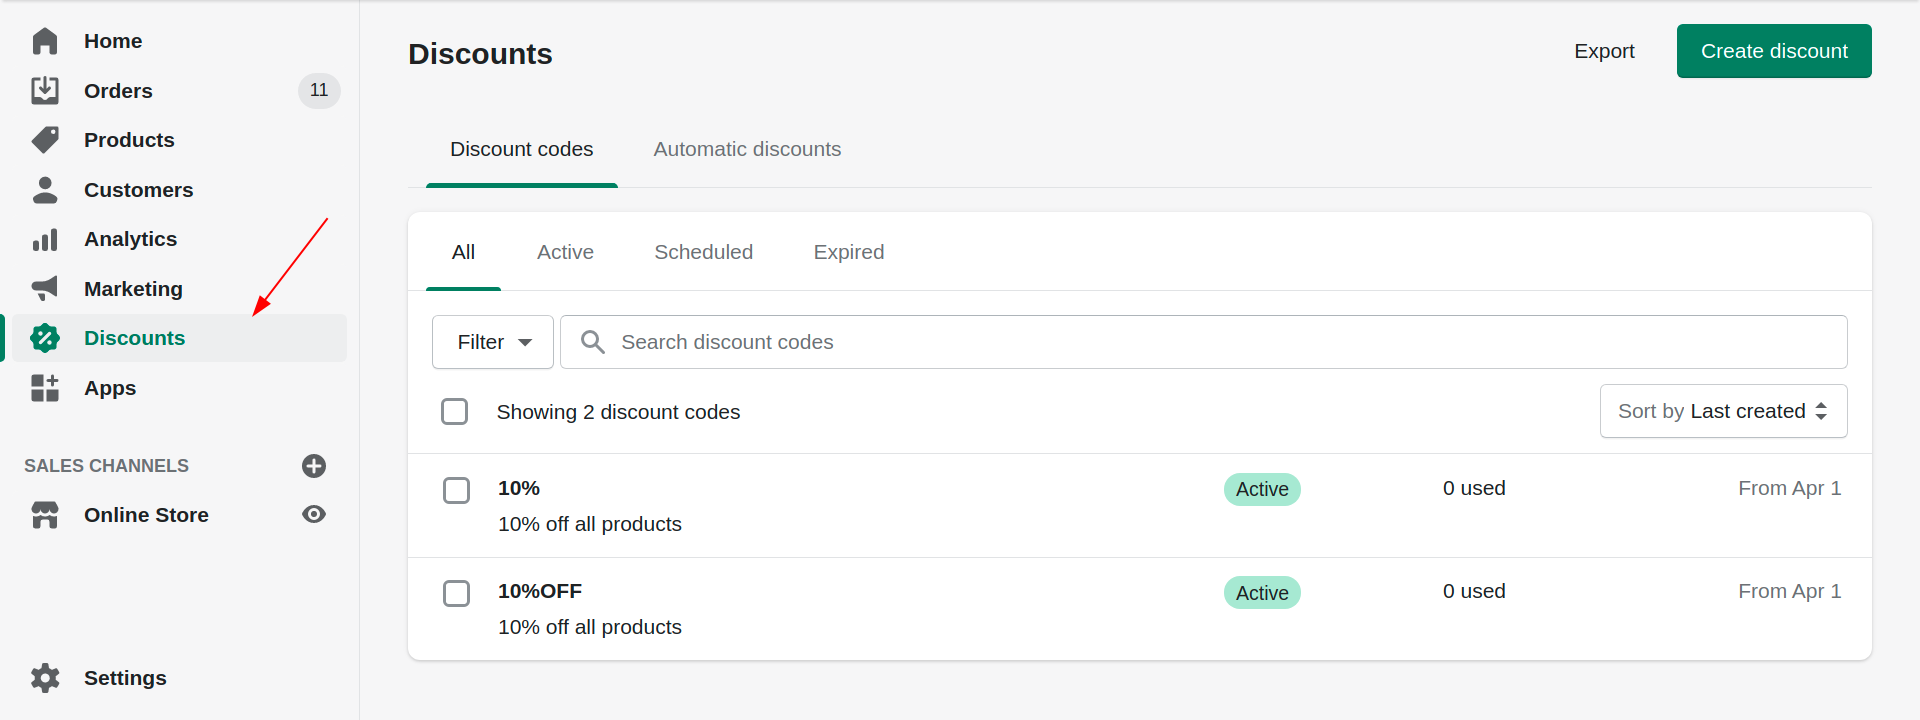Image resolution: width=1920 pixels, height=720 pixels.
Task: Click '10% off all products' under 10%OFF
Action: [x=590, y=627]
